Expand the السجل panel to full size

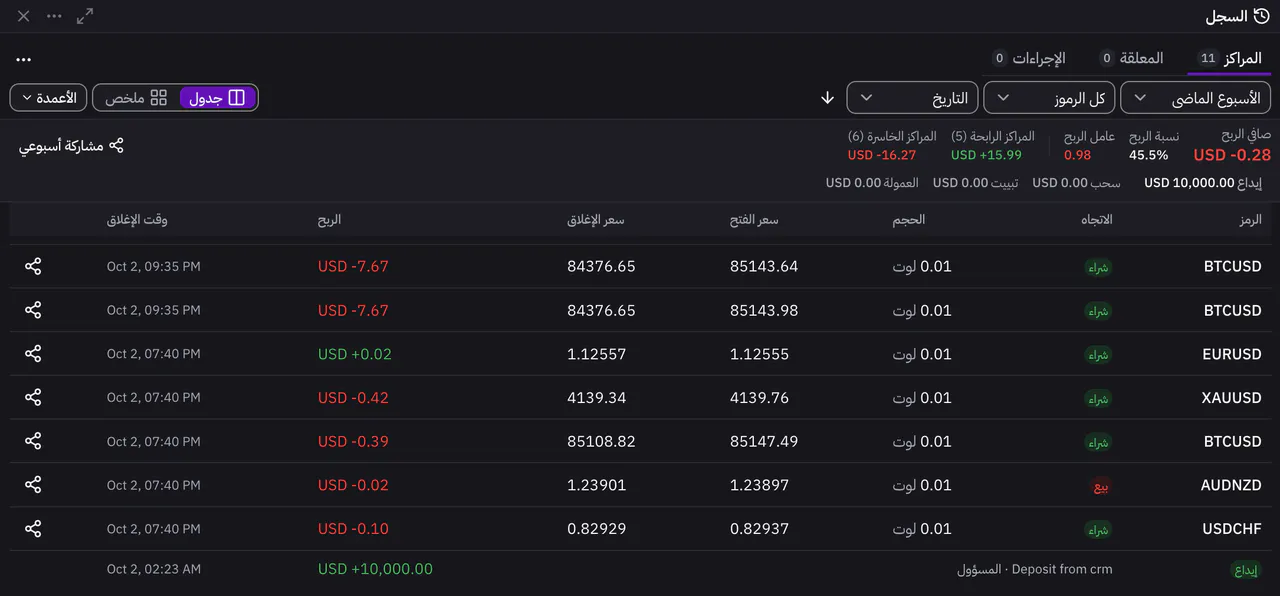click(x=85, y=16)
